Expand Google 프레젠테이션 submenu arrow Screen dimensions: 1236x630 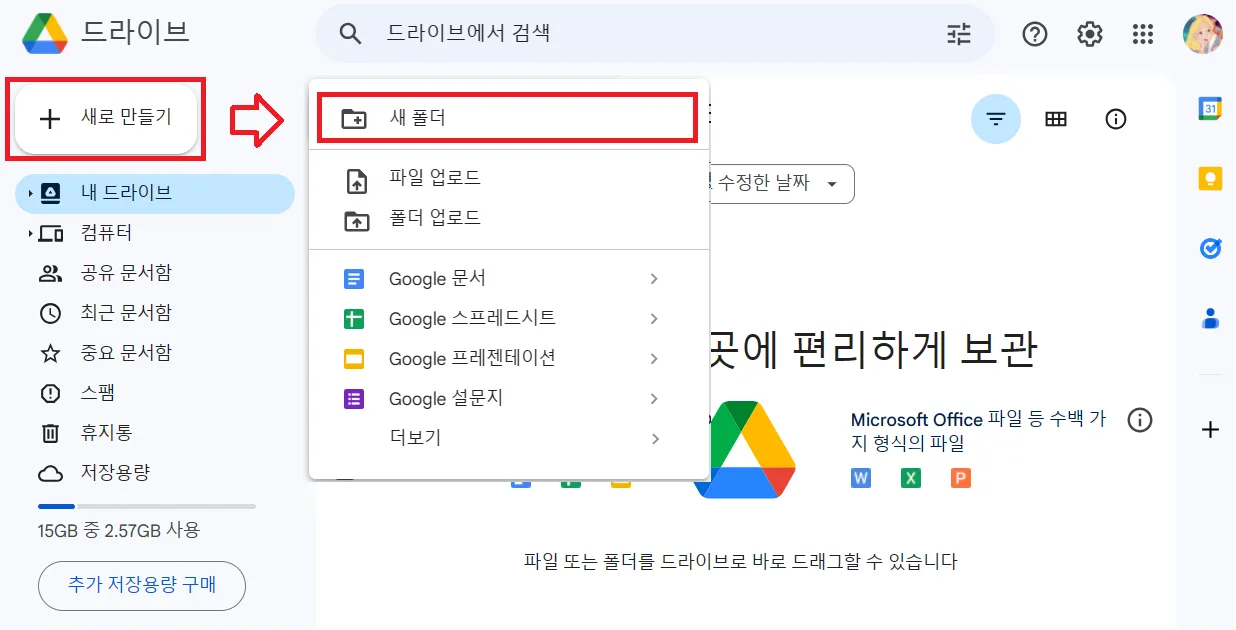[654, 359]
